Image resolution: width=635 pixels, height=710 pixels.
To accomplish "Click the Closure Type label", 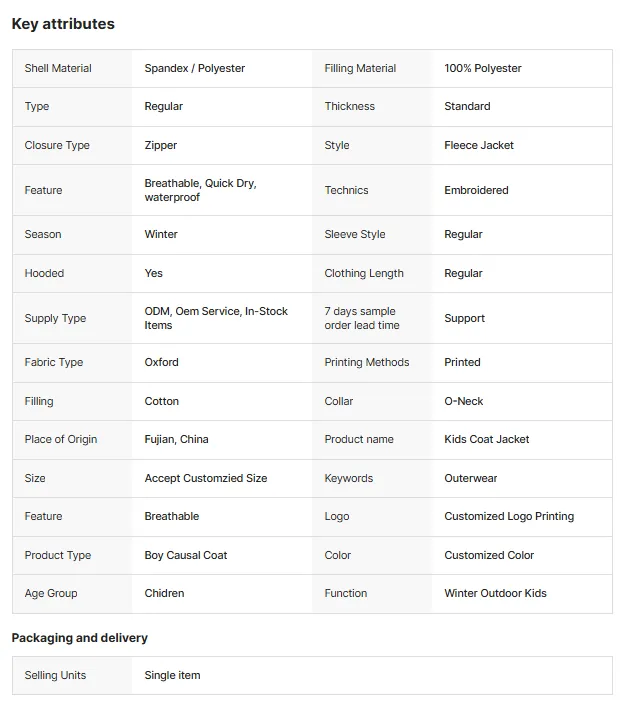I will [57, 145].
